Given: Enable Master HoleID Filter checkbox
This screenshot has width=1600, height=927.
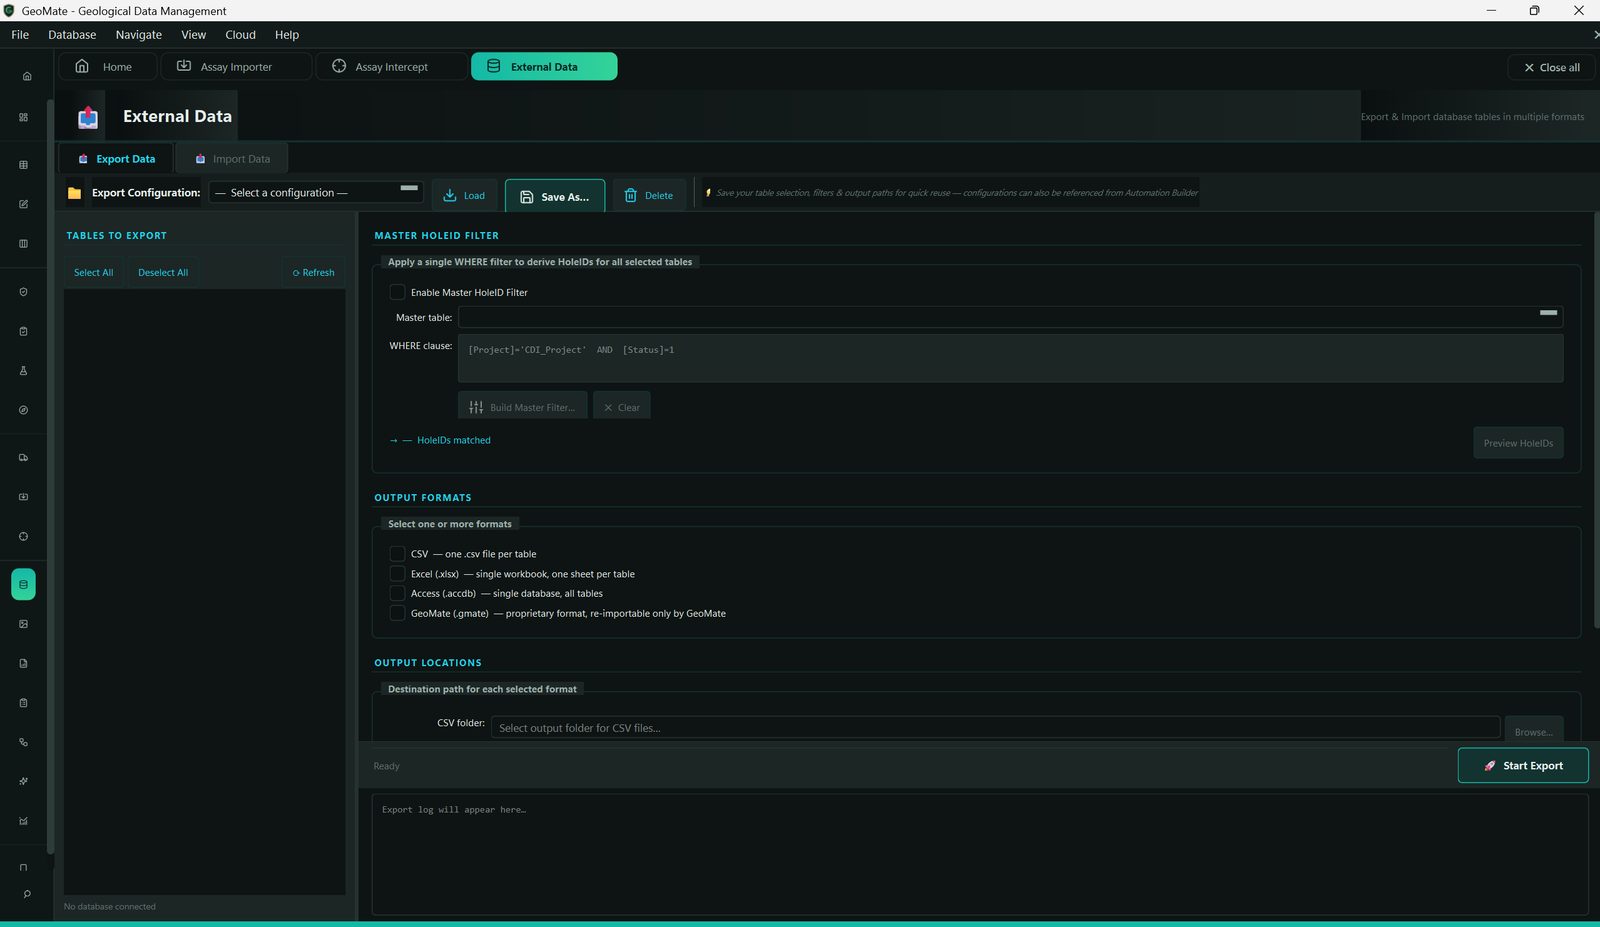Looking at the screenshot, I should tap(397, 292).
